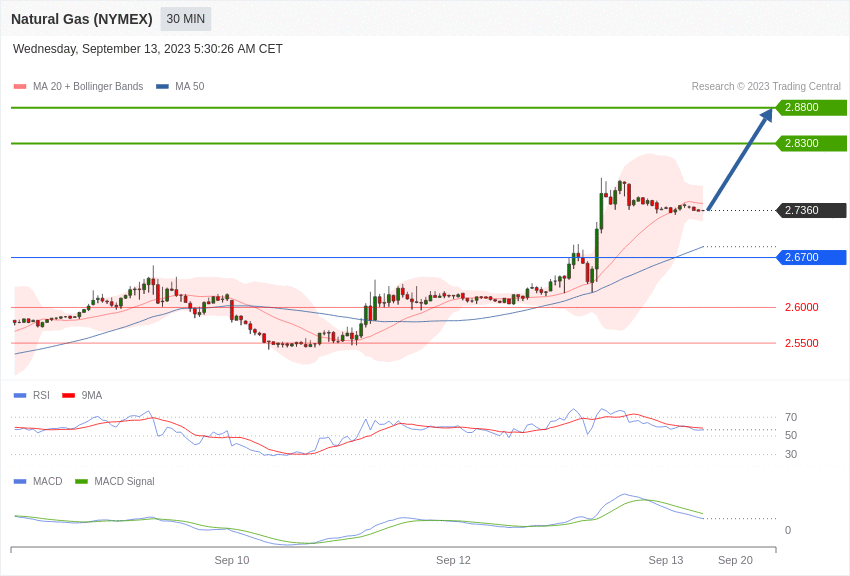Select the Sep 12 date on the time axis

pyautogui.click(x=453, y=560)
